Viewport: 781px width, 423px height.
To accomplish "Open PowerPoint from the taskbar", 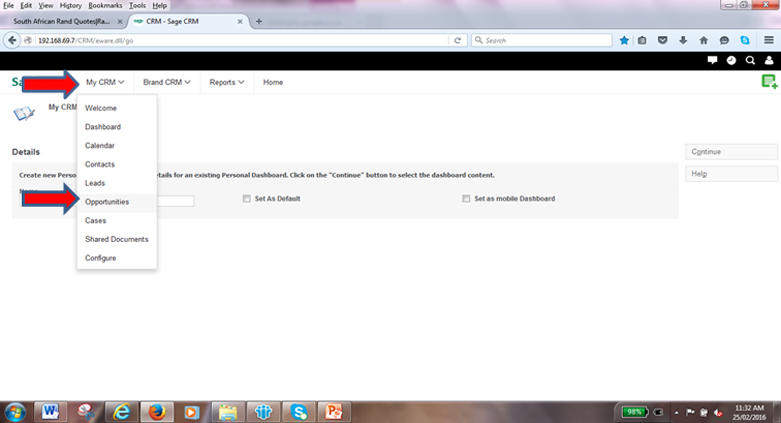I will click(334, 412).
